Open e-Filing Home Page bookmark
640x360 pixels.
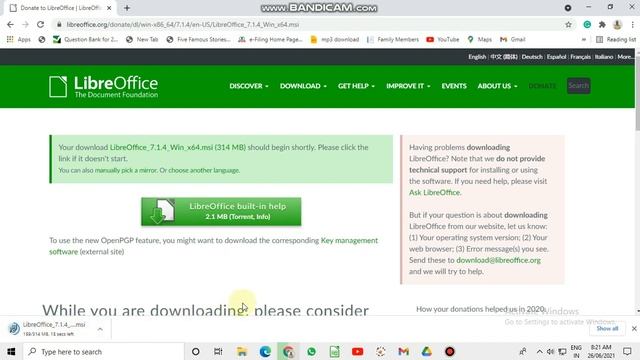coord(270,40)
